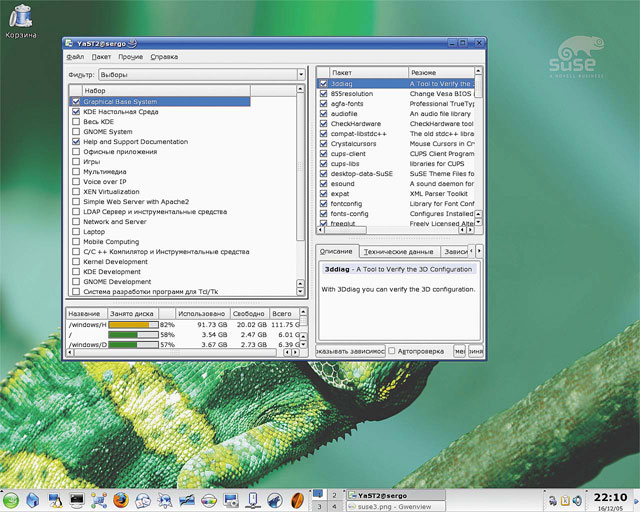The image size is (640, 512).
Task: Click the accept button at bottom right
Action: point(476,351)
